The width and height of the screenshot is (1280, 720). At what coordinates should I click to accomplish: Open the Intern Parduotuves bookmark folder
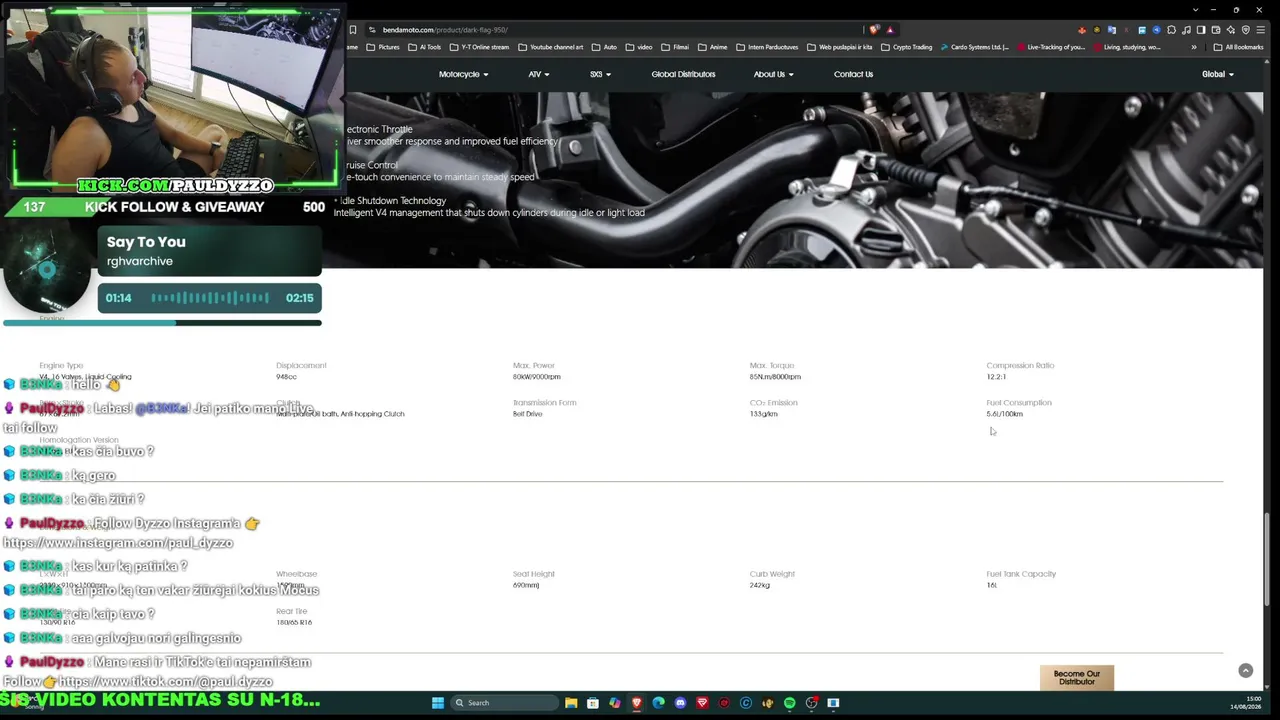767,47
